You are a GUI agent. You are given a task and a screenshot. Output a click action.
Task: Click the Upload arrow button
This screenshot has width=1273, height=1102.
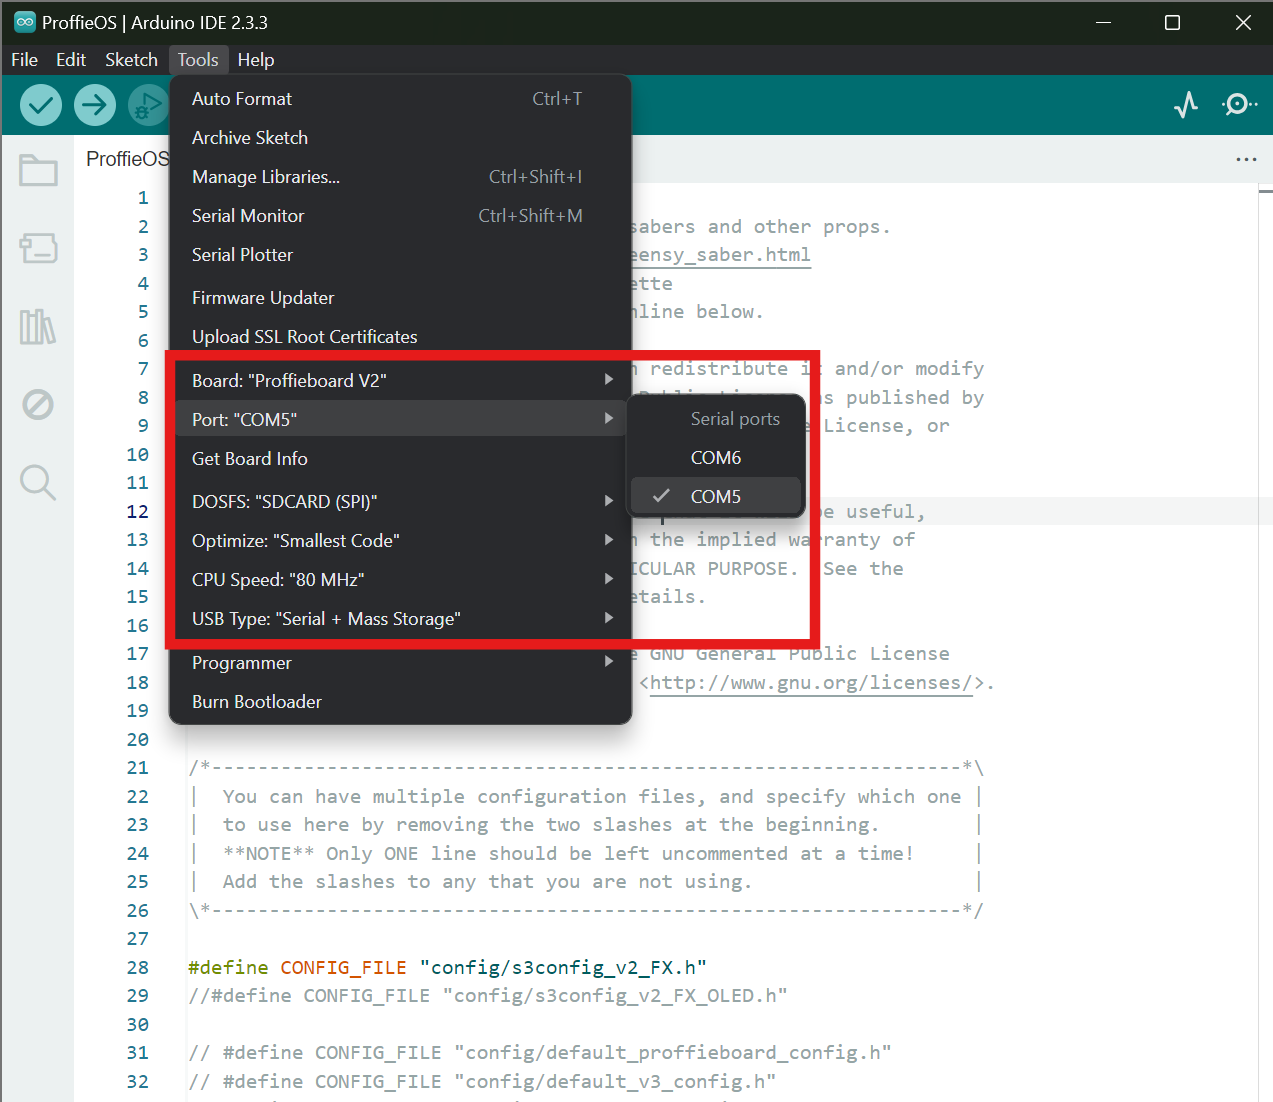pos(95,104)
